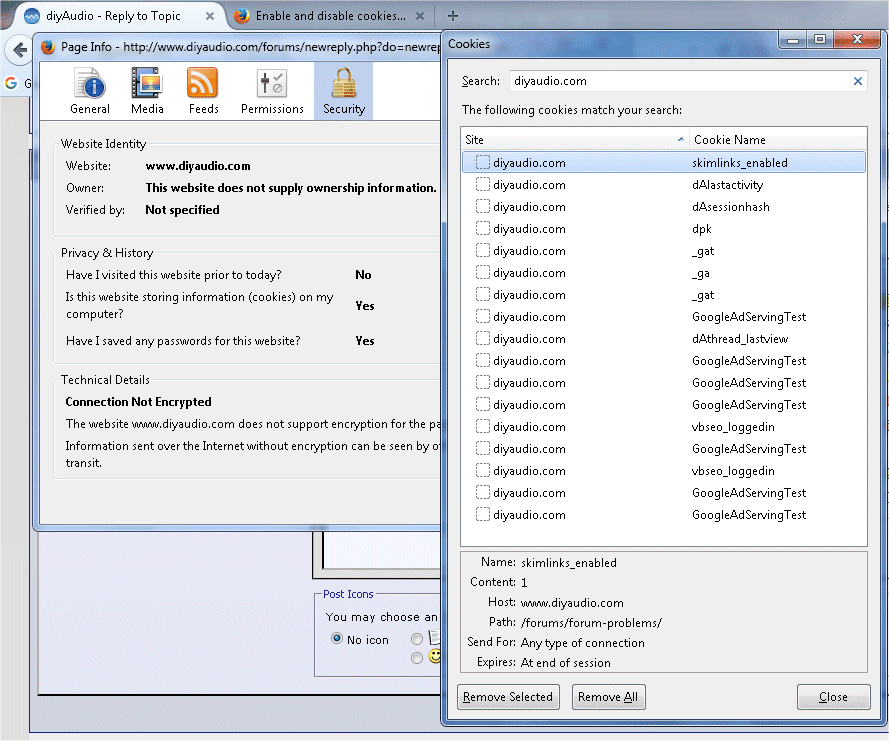This screenshot has width=889, height=741.
Task: Switch to Enable and disable cookies tab
Action: (331, 16)
